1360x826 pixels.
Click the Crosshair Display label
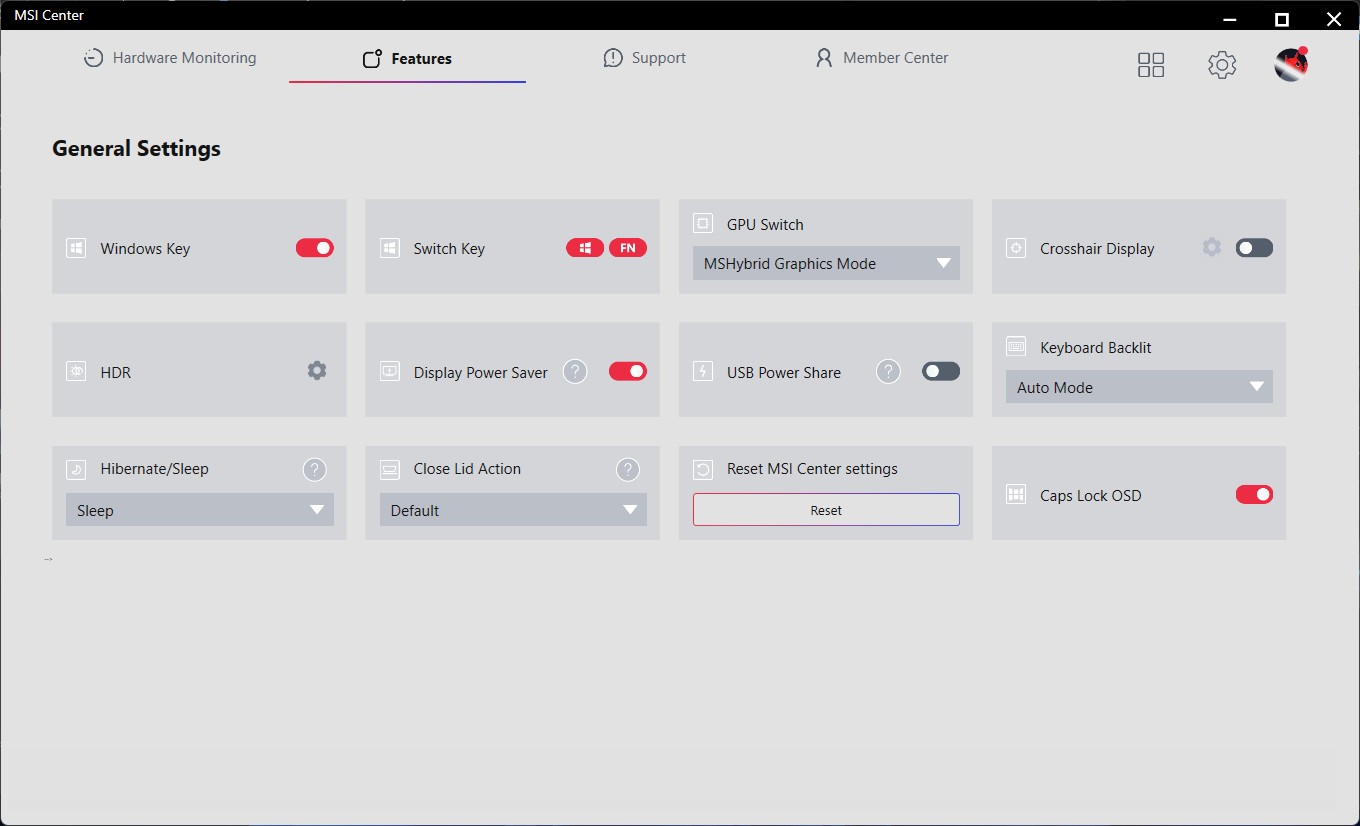(x=1097, y=249)
